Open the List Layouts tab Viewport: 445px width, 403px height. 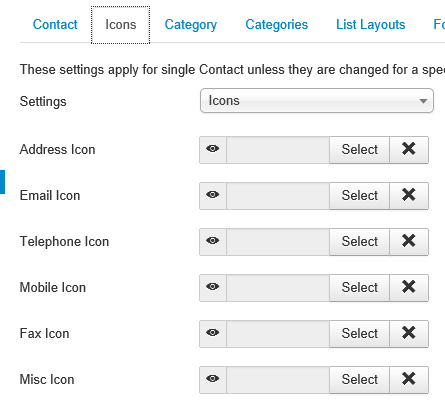[371, 25]
